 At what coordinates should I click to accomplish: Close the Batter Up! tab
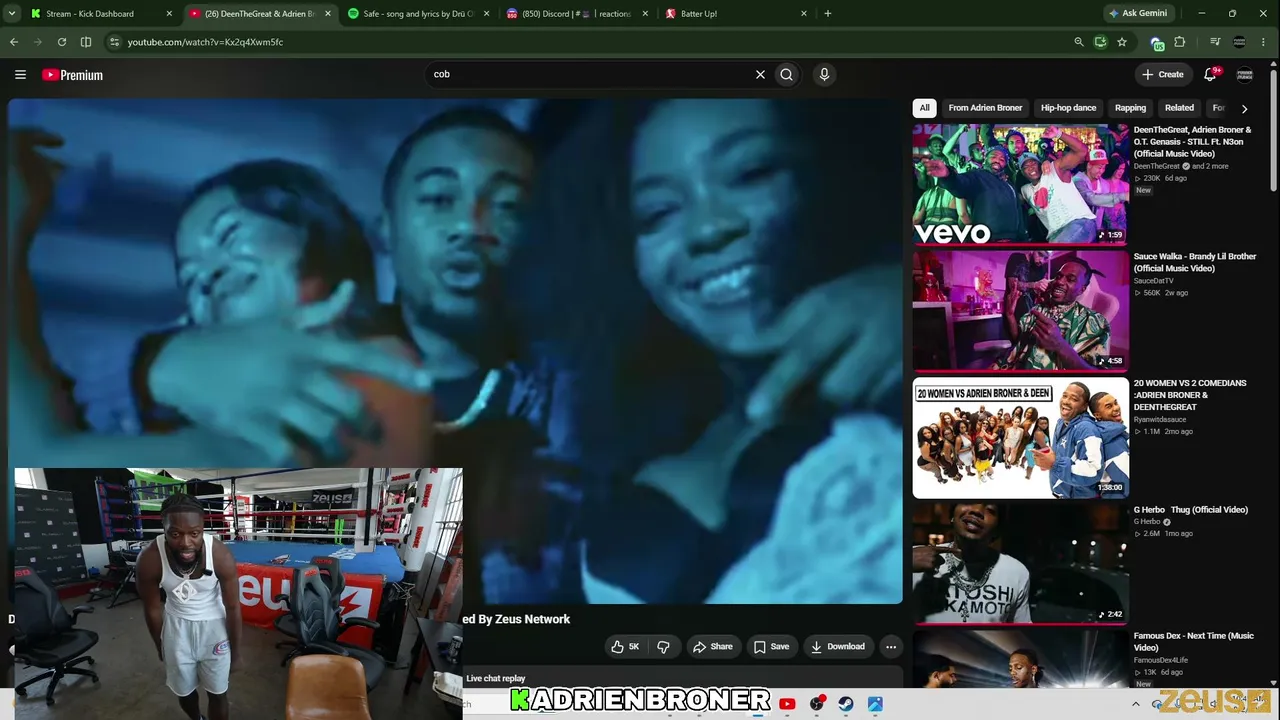coord(804,14)
